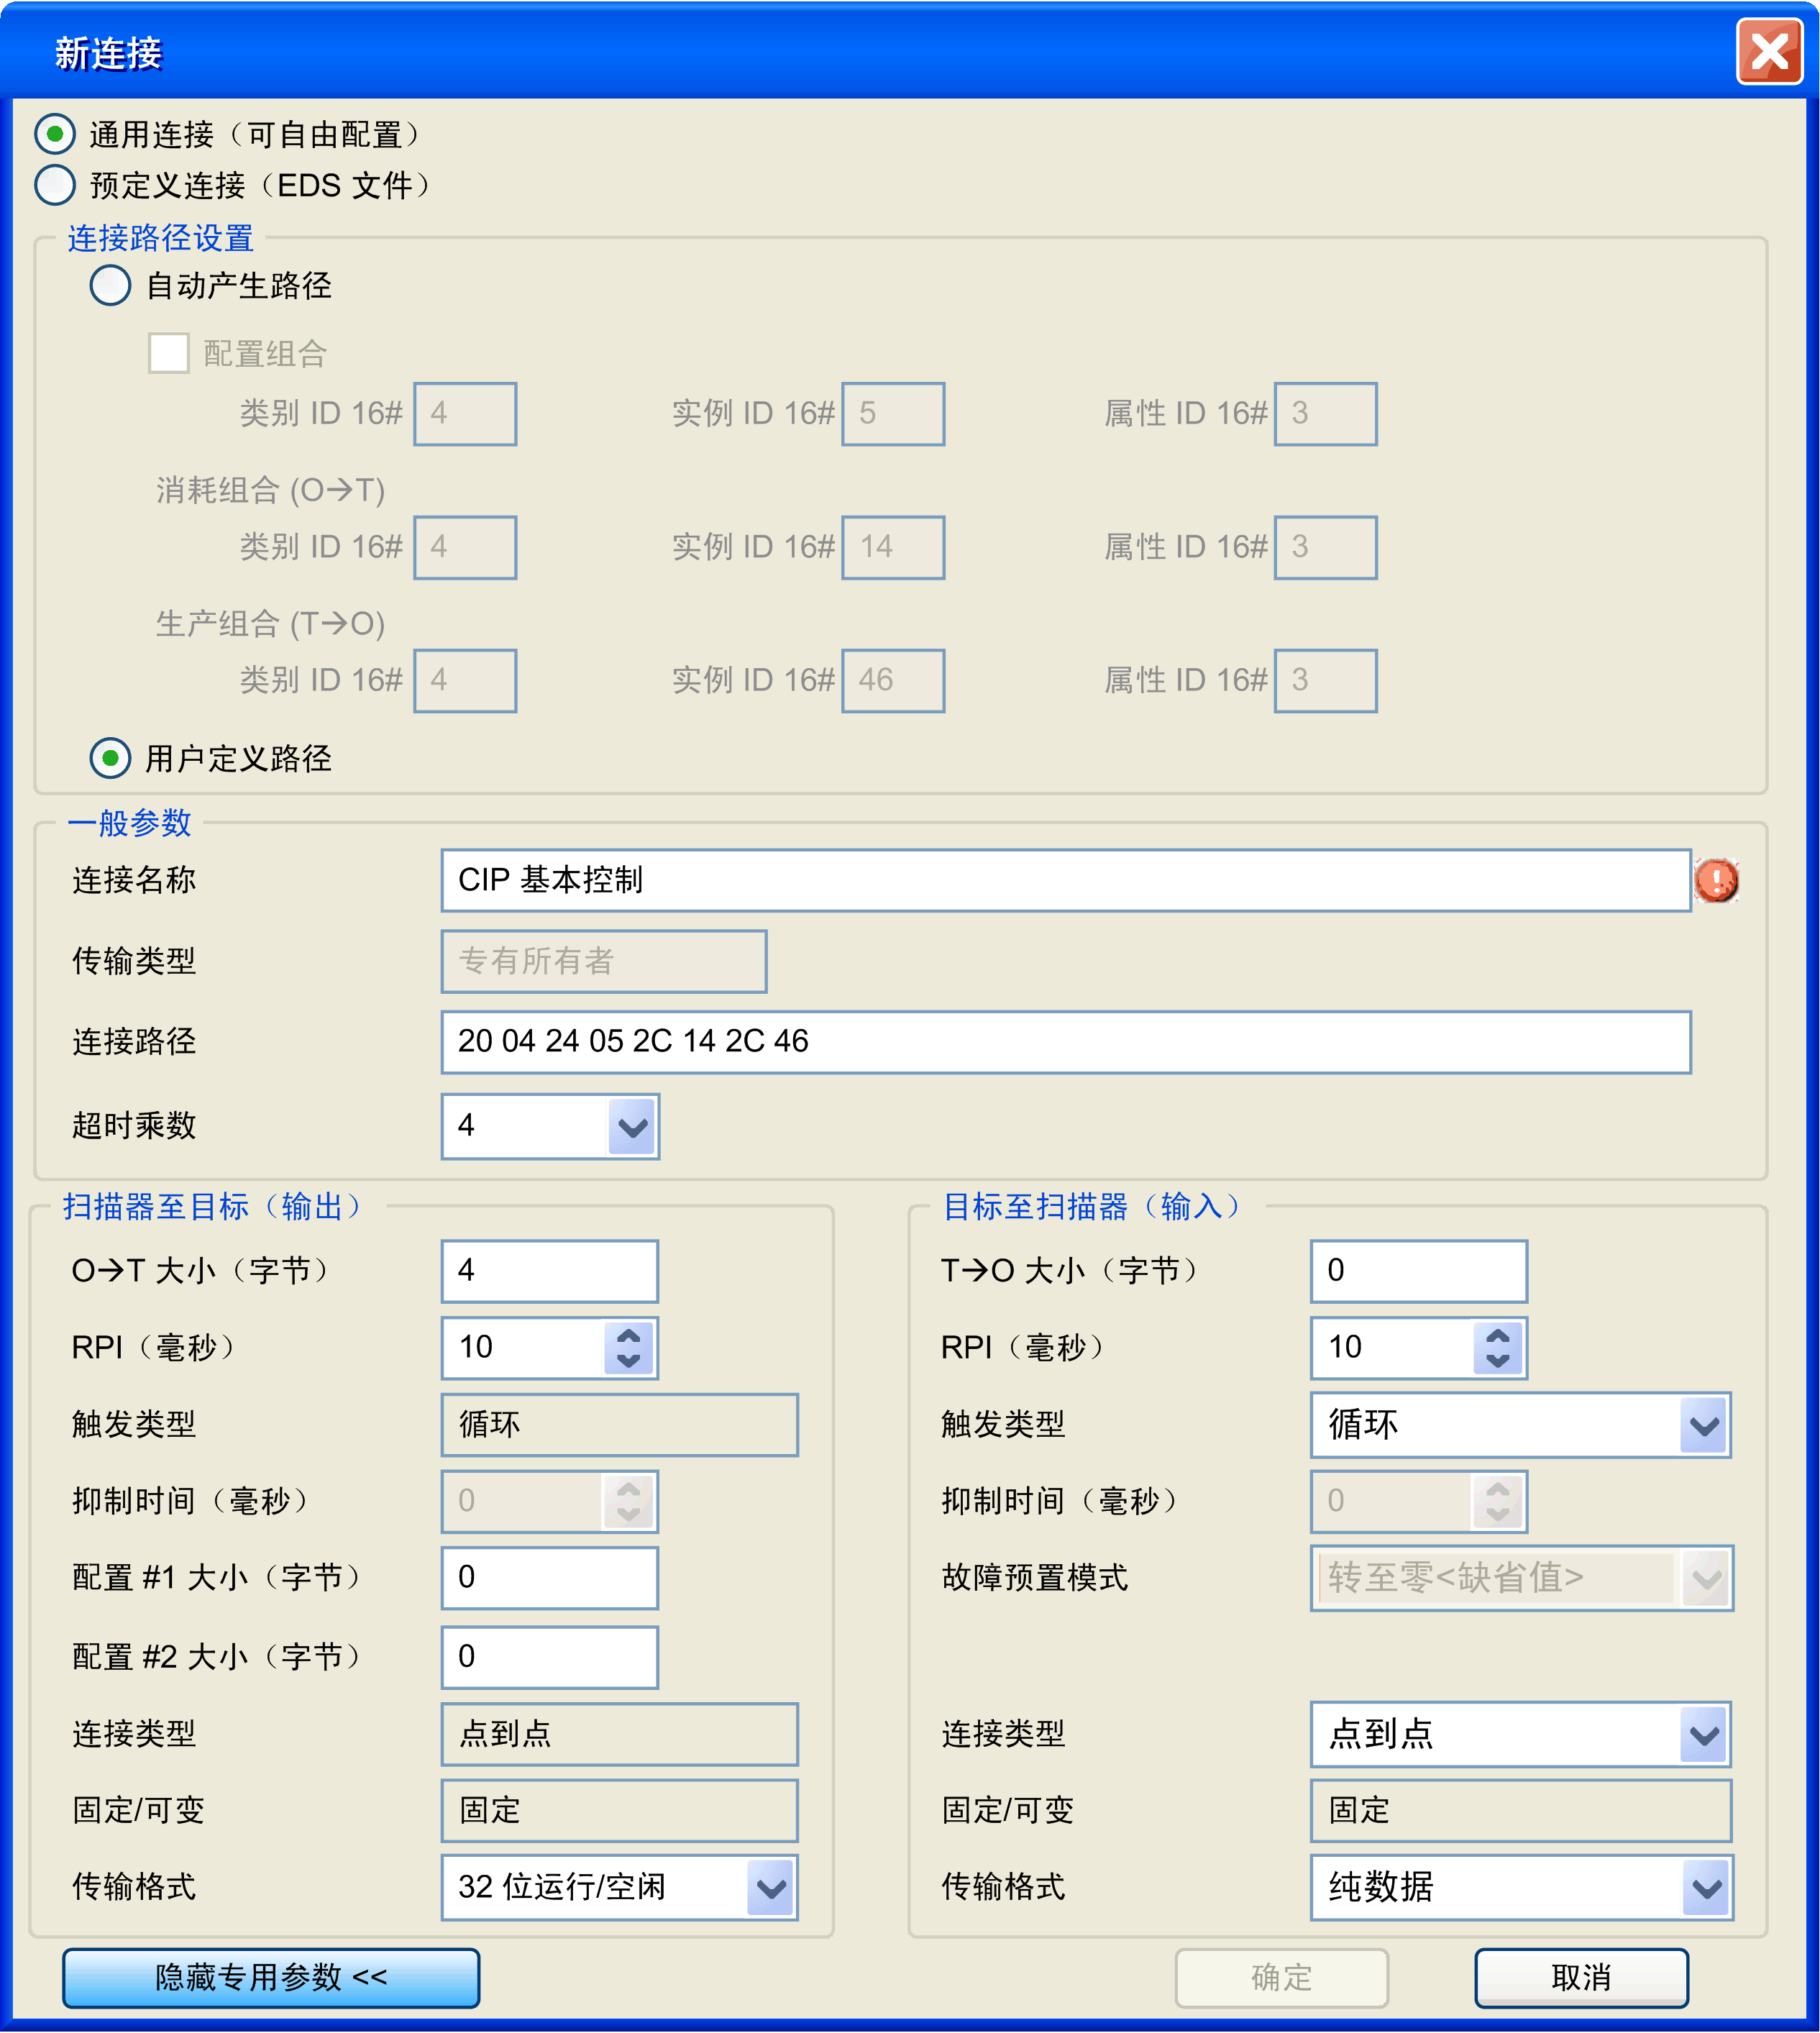Click 隐藏专用参数 << button
This screenshot has width=1820, height=2033.
pyautogui.click(x=270, y=1978)
